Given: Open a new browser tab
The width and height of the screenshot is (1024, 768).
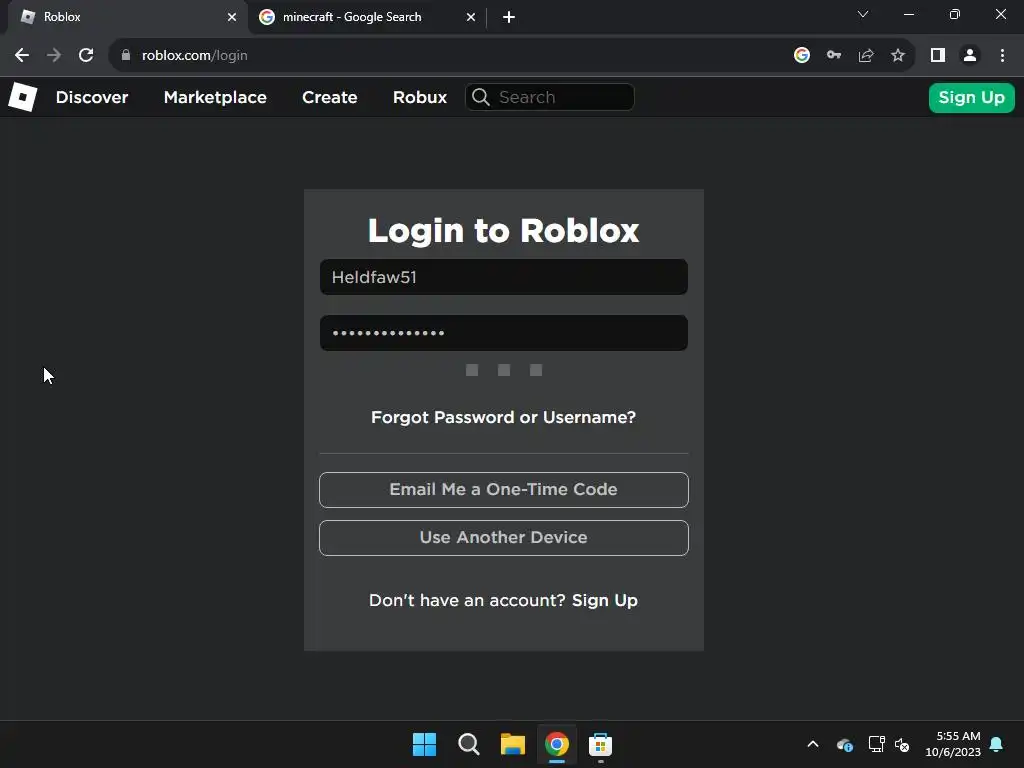Looking at the screenshot, I should pyautogui.click(x=509, y=17).
